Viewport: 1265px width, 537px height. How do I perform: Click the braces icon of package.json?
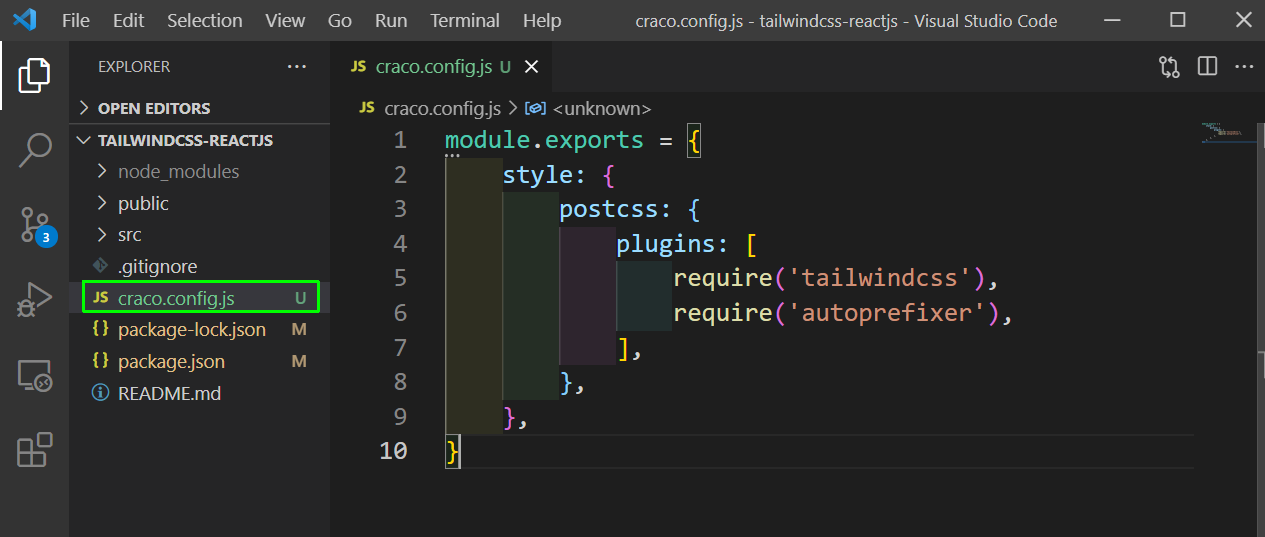tap(100, 361)
